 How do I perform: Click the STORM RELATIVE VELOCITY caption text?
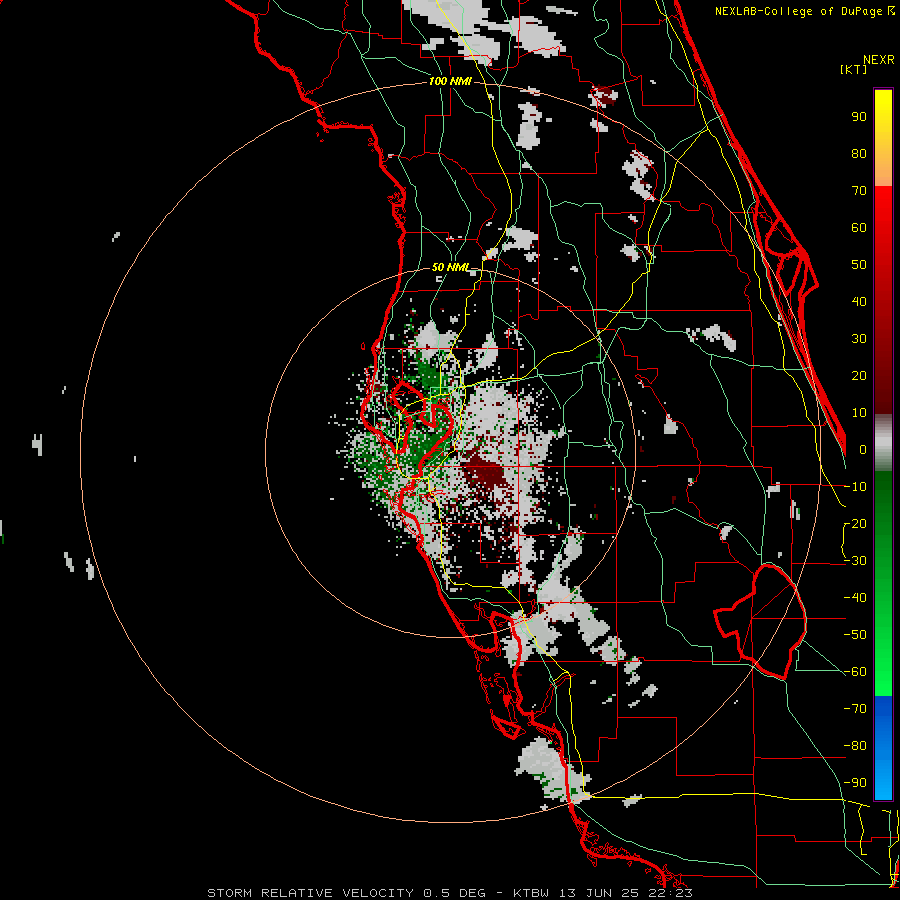310,893
